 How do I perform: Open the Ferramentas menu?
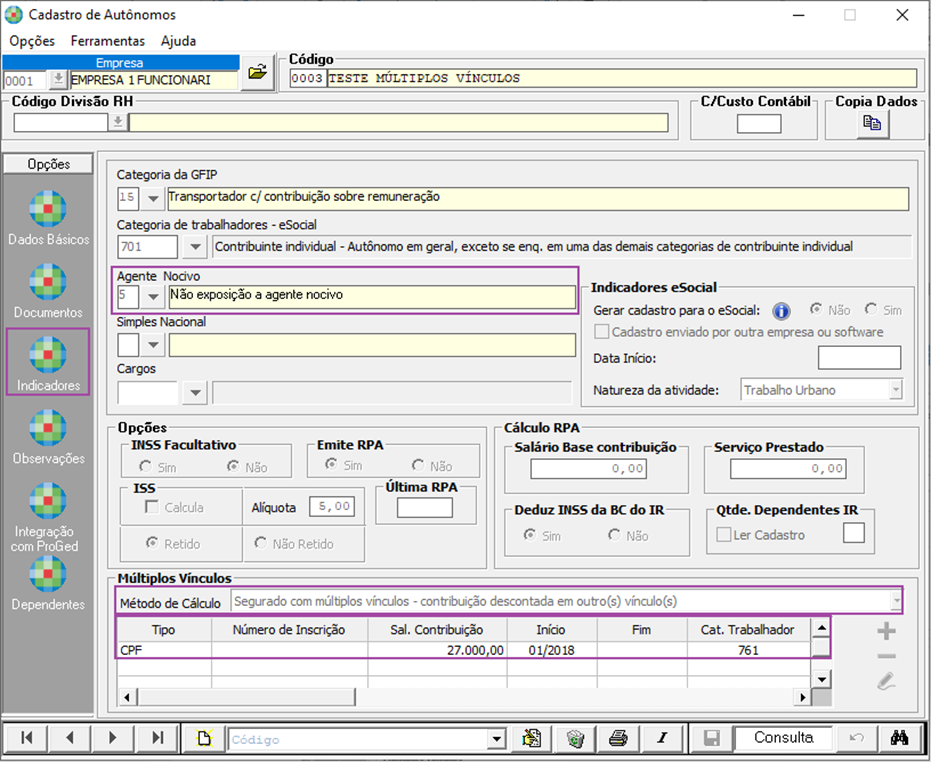click(107, 41)
